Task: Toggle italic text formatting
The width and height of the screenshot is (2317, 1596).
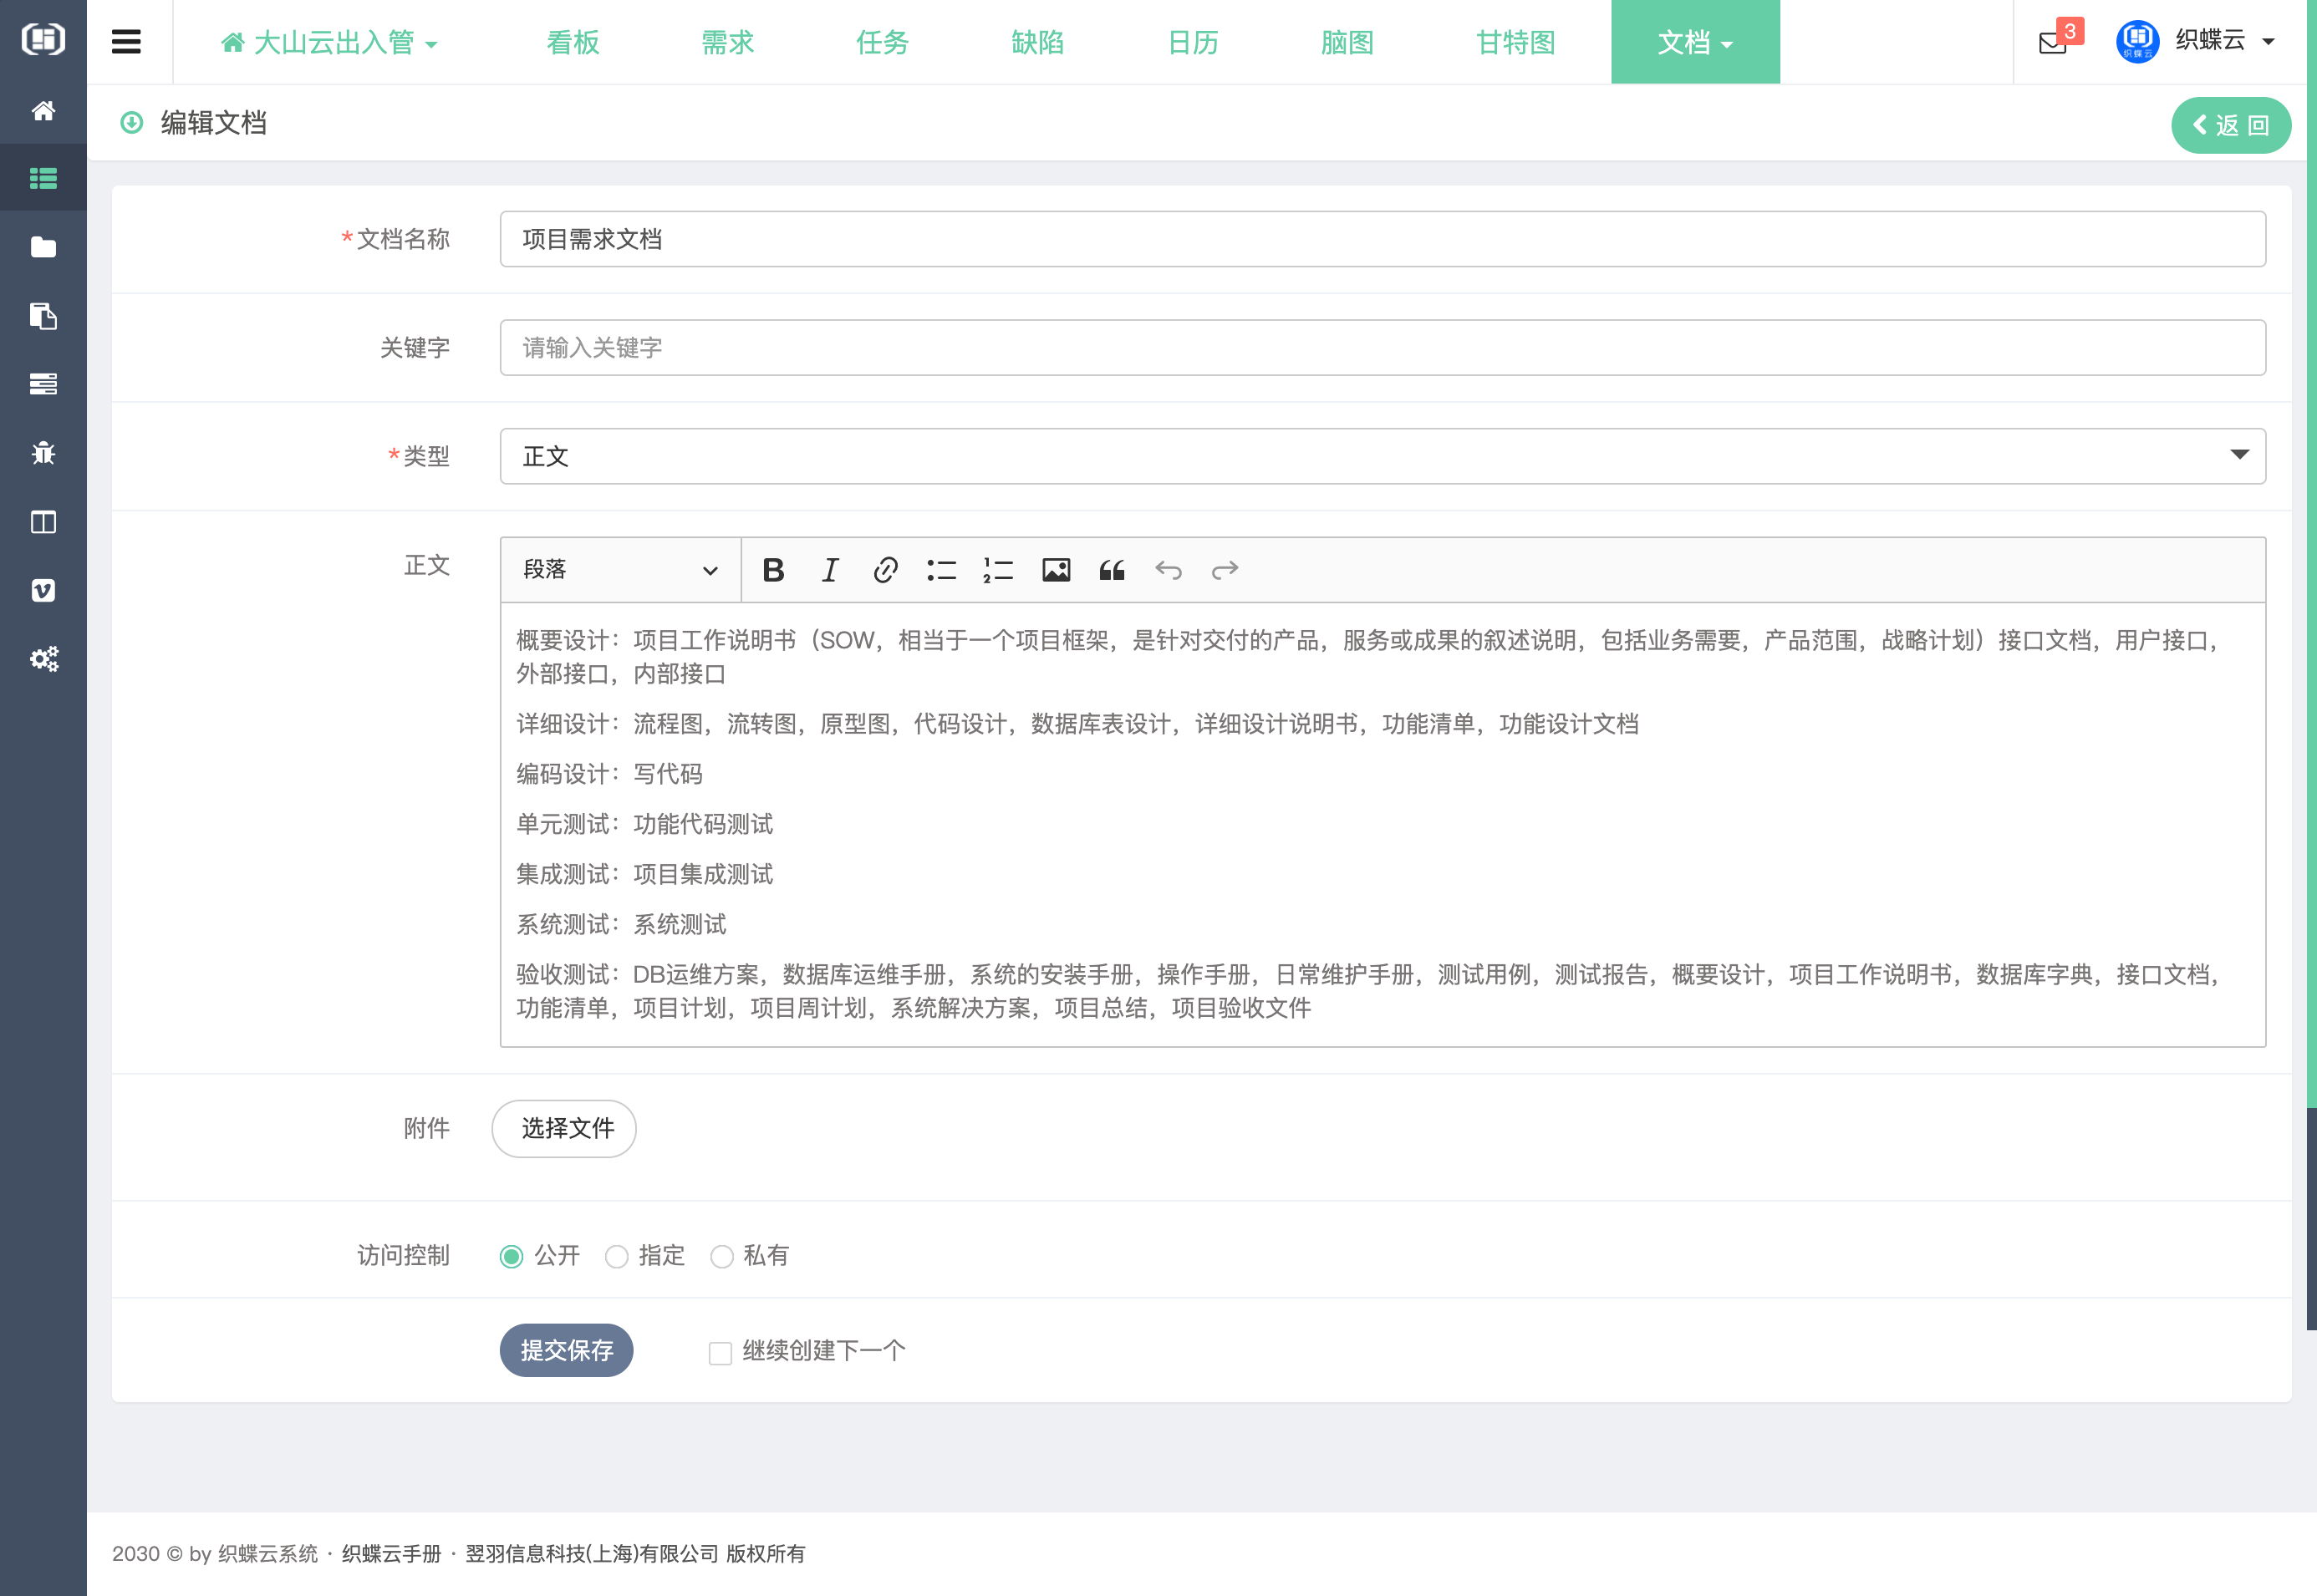Action: [x=829, y=570]
